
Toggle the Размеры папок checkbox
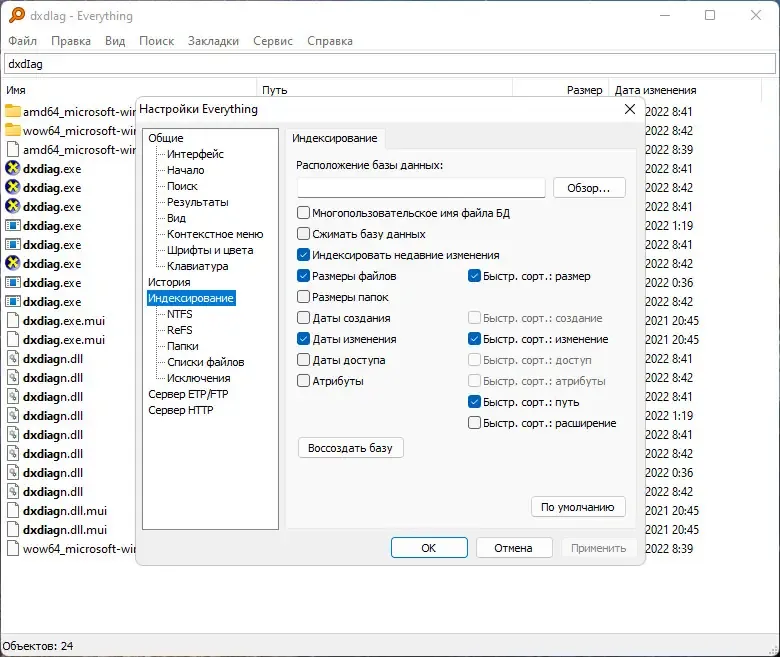[x=303, y=297]
